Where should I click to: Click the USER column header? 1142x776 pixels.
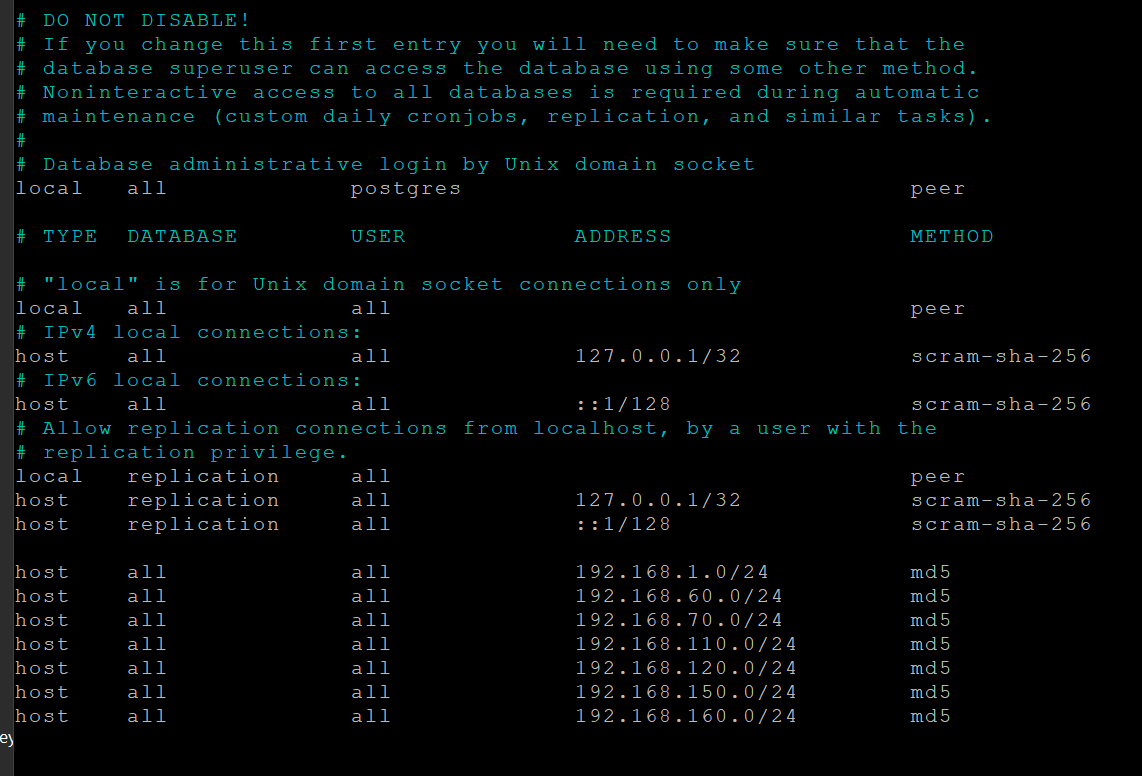(378, 237)
